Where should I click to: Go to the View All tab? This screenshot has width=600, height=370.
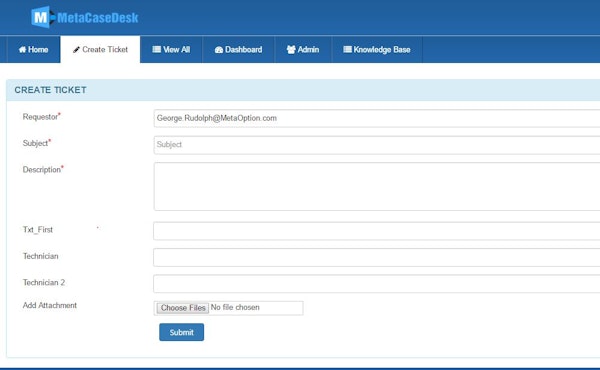[x=171, y=50]
